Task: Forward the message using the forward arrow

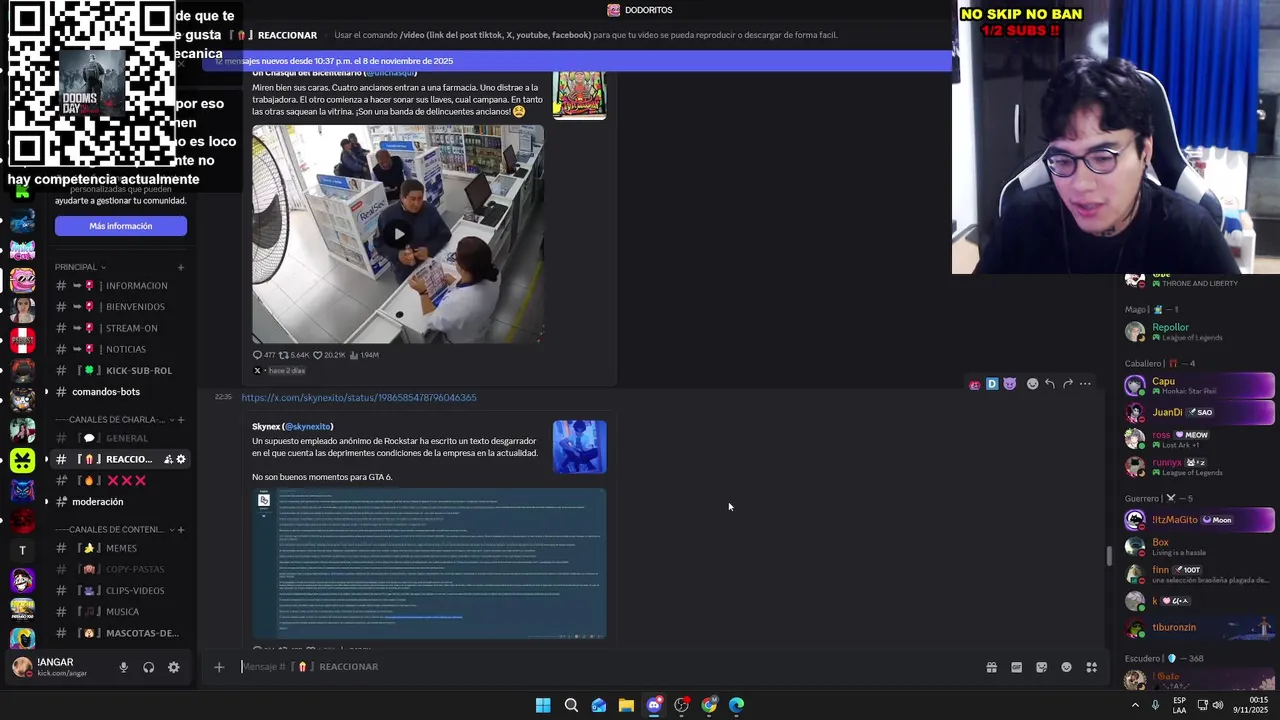Action: [x=1067, y=384]
